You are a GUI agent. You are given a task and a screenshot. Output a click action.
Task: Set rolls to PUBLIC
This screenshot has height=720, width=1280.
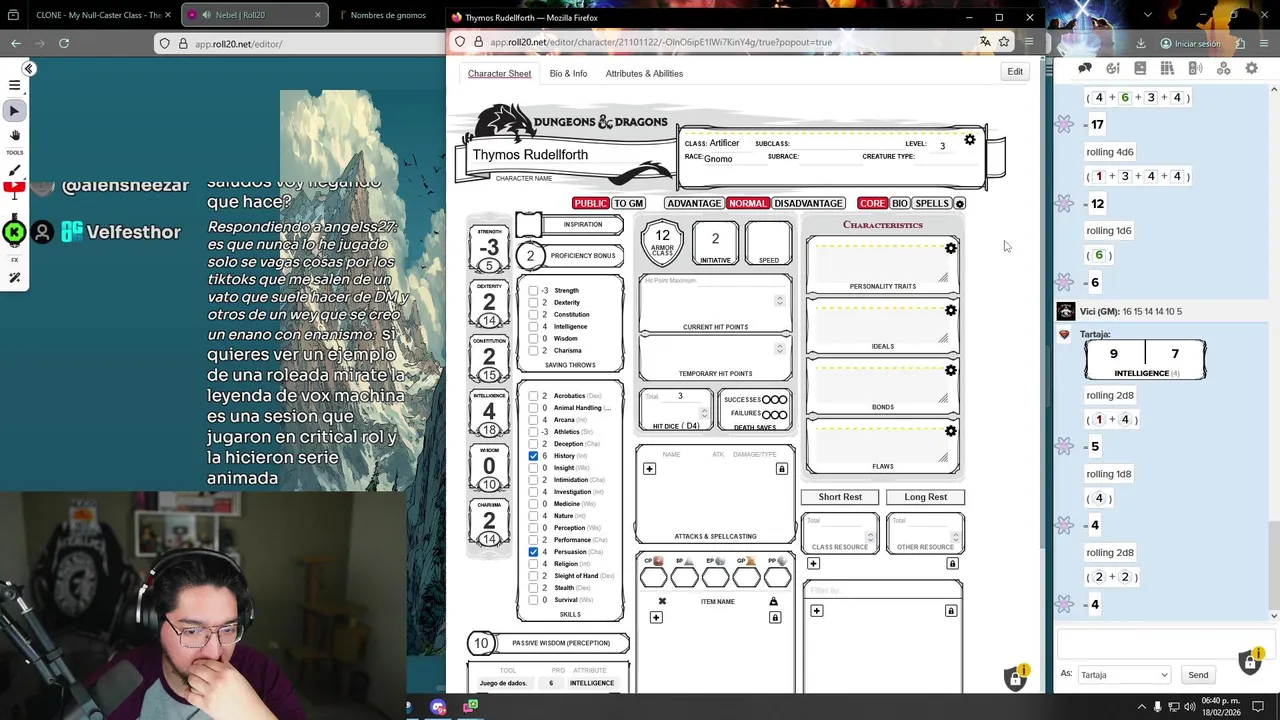[590, 204]
